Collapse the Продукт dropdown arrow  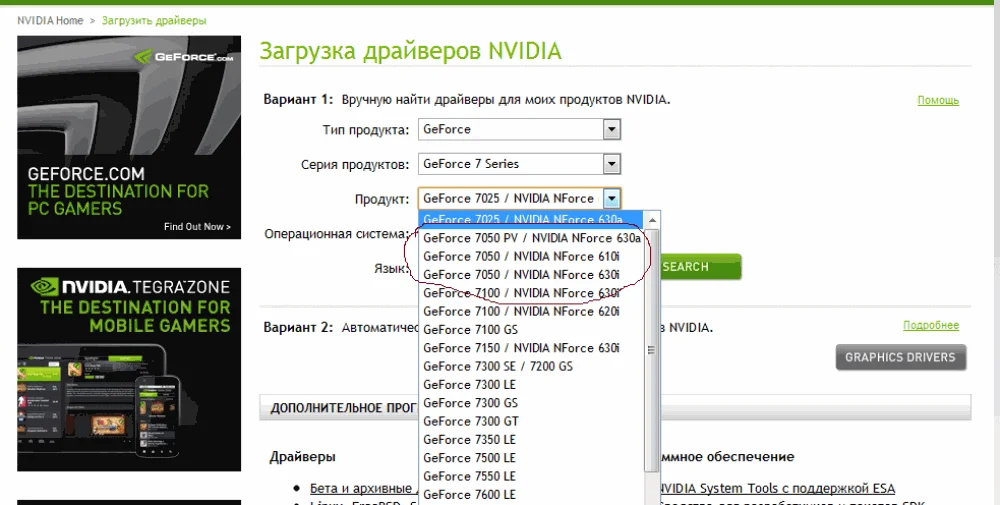pyautogui.click(x=611, y=198)
